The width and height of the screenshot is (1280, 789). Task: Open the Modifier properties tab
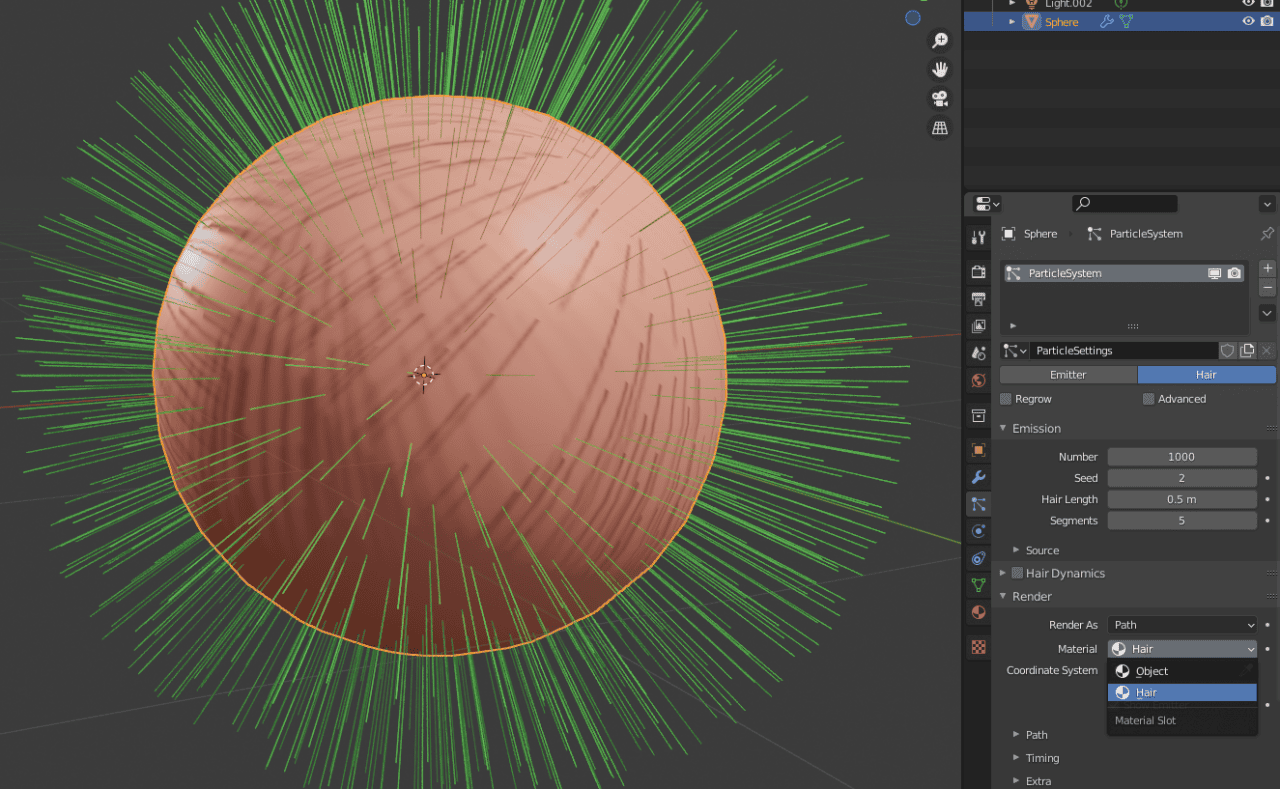pos(977,477)
